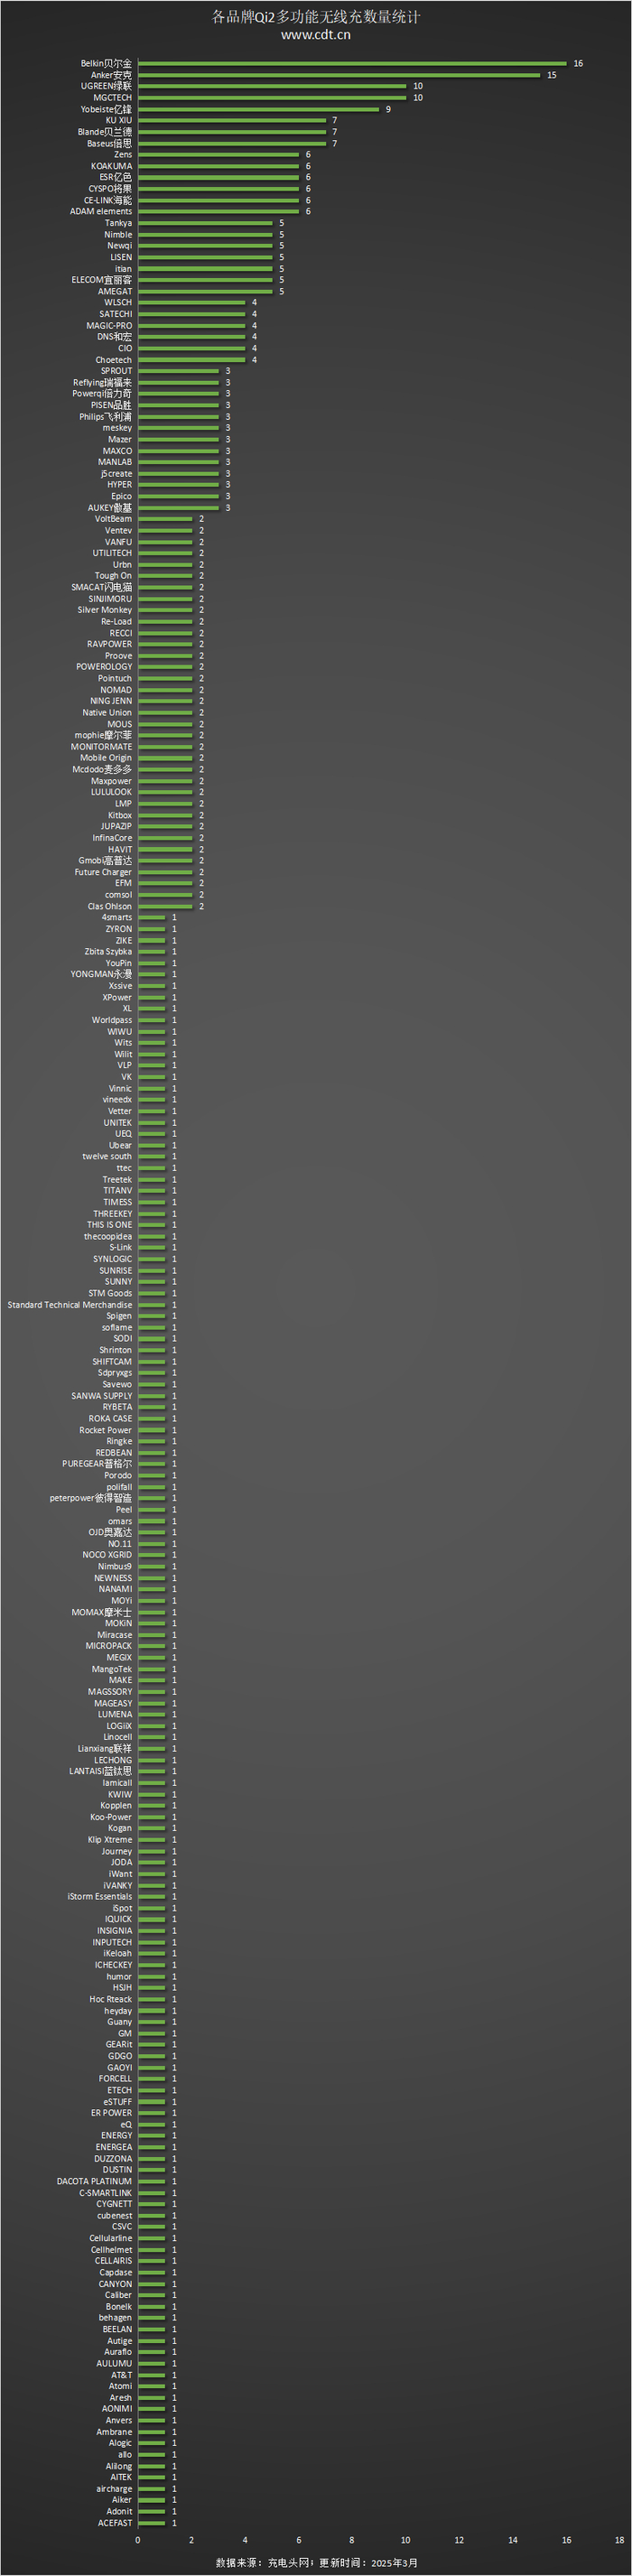Select the "SPROUT" label

(x=116, y=371)
